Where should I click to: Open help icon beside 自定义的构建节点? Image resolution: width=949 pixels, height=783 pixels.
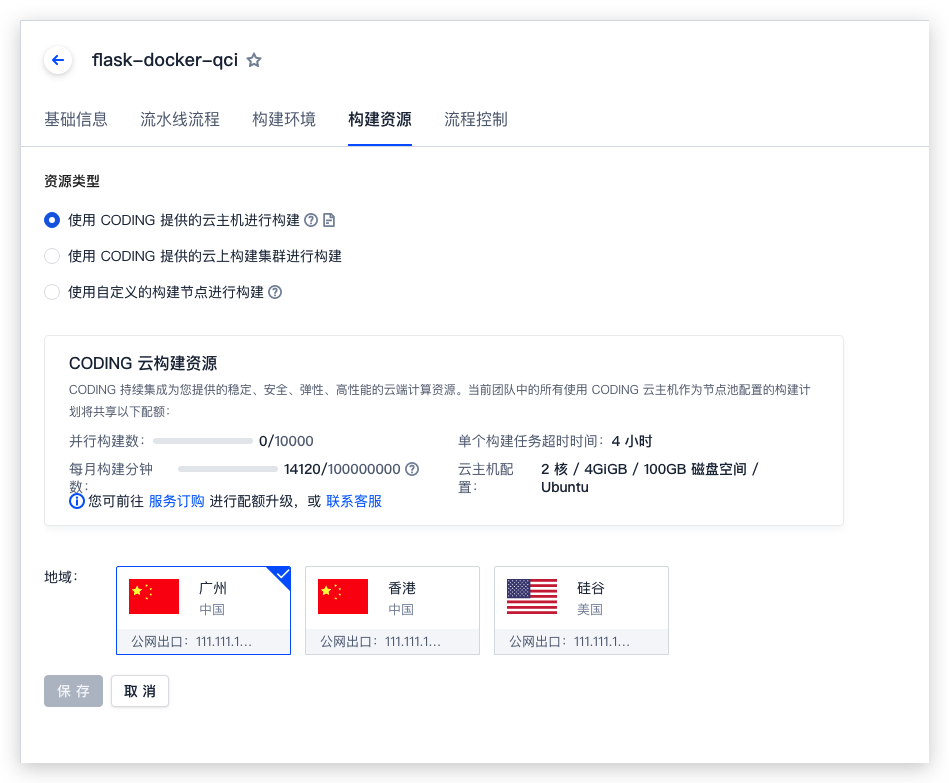(275, 292)
